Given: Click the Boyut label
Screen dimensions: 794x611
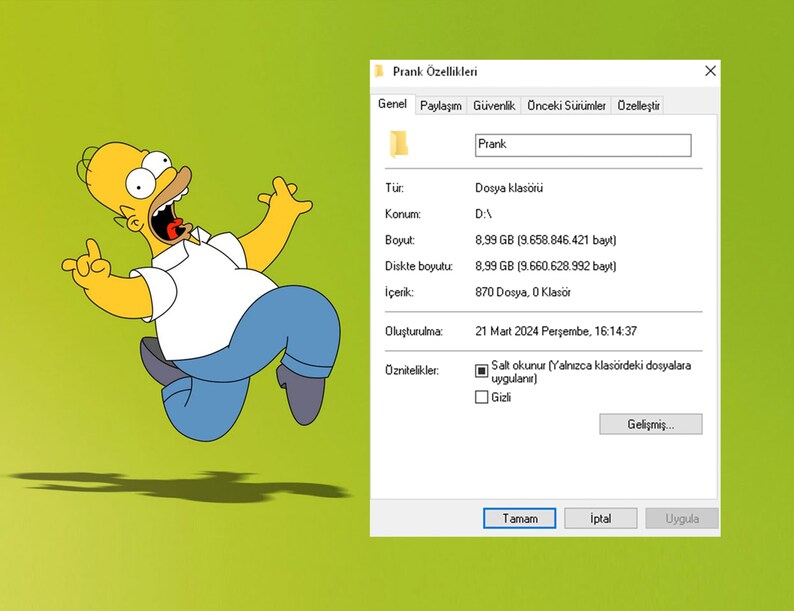Looking at the screenshot, I should [x=400, y=240].
